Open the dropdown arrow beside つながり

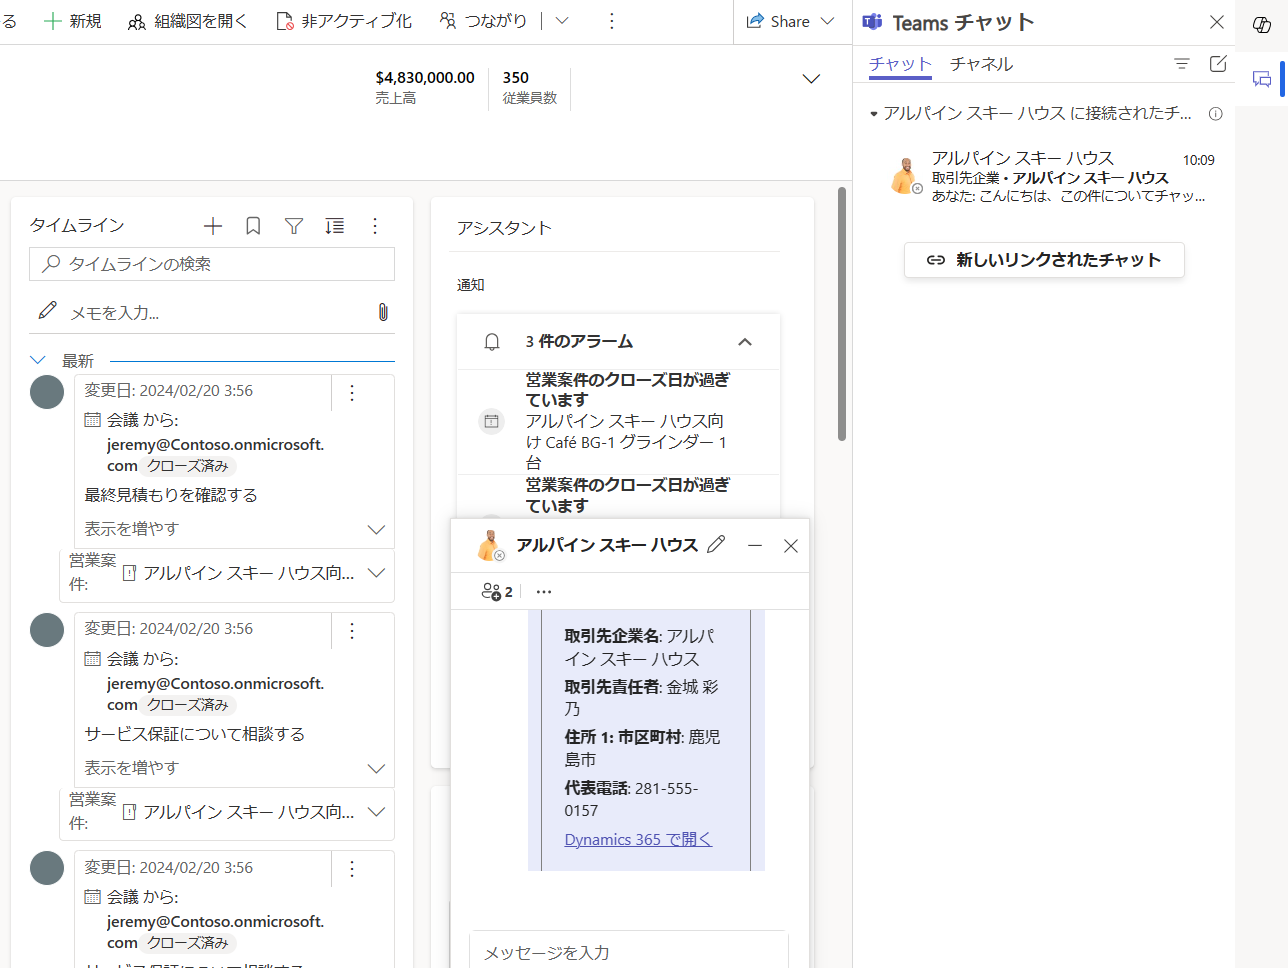click(x=562, y=21)
